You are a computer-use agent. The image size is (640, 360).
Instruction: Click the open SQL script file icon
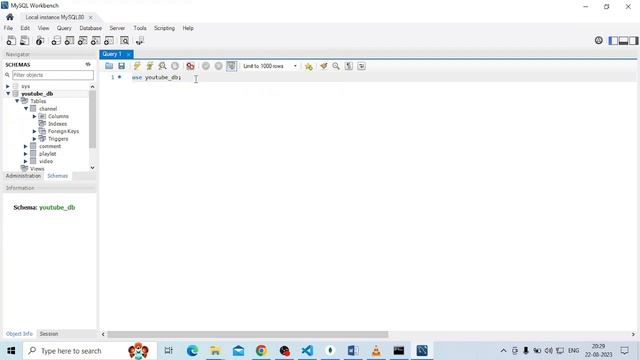(24, 40)
